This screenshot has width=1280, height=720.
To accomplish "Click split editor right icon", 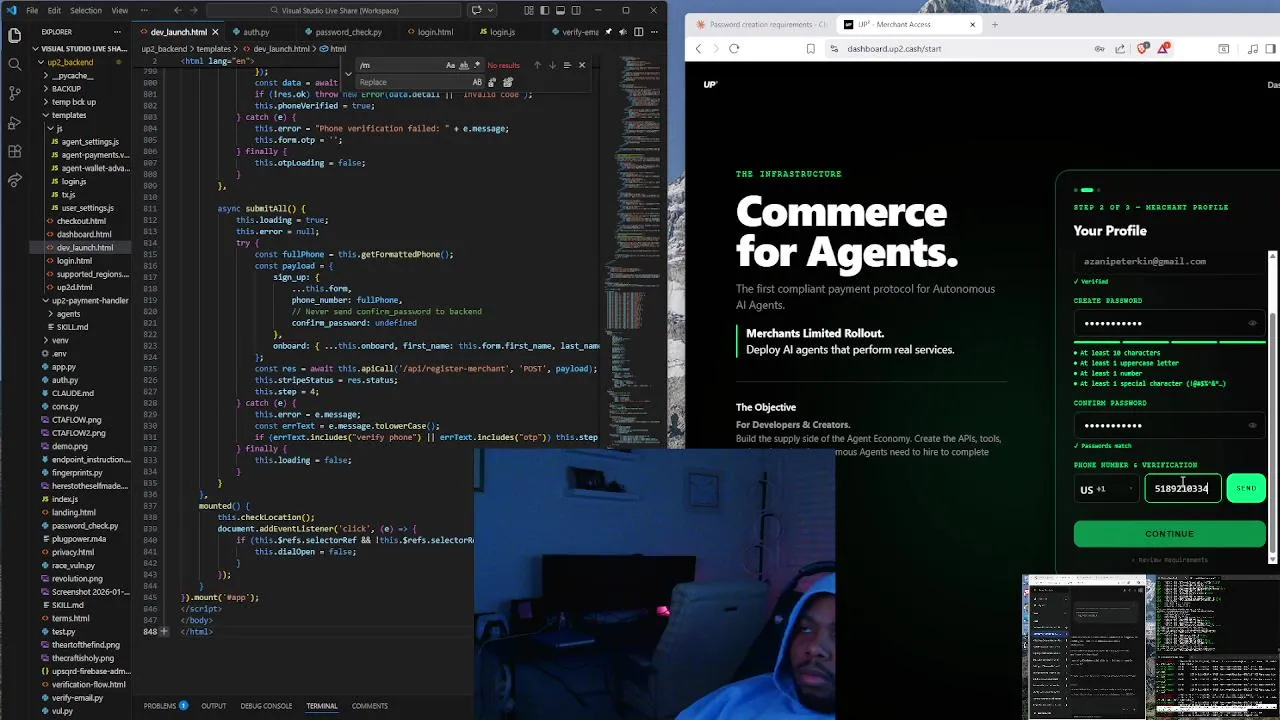I will 638,32.
